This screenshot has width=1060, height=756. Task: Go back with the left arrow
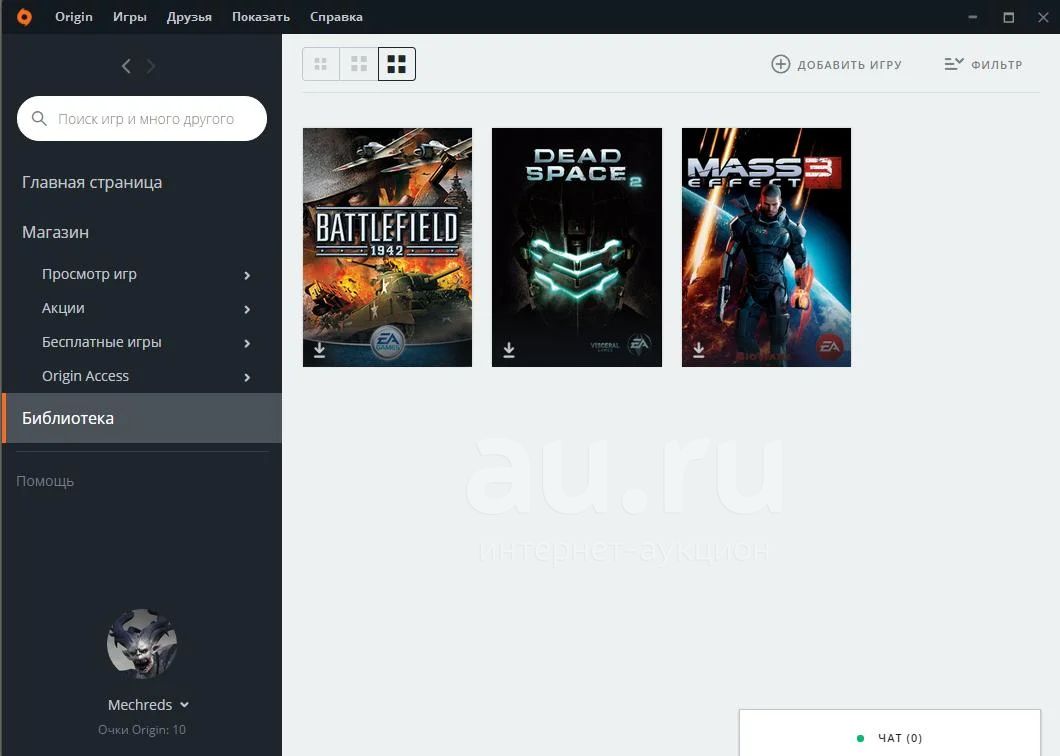126,66
